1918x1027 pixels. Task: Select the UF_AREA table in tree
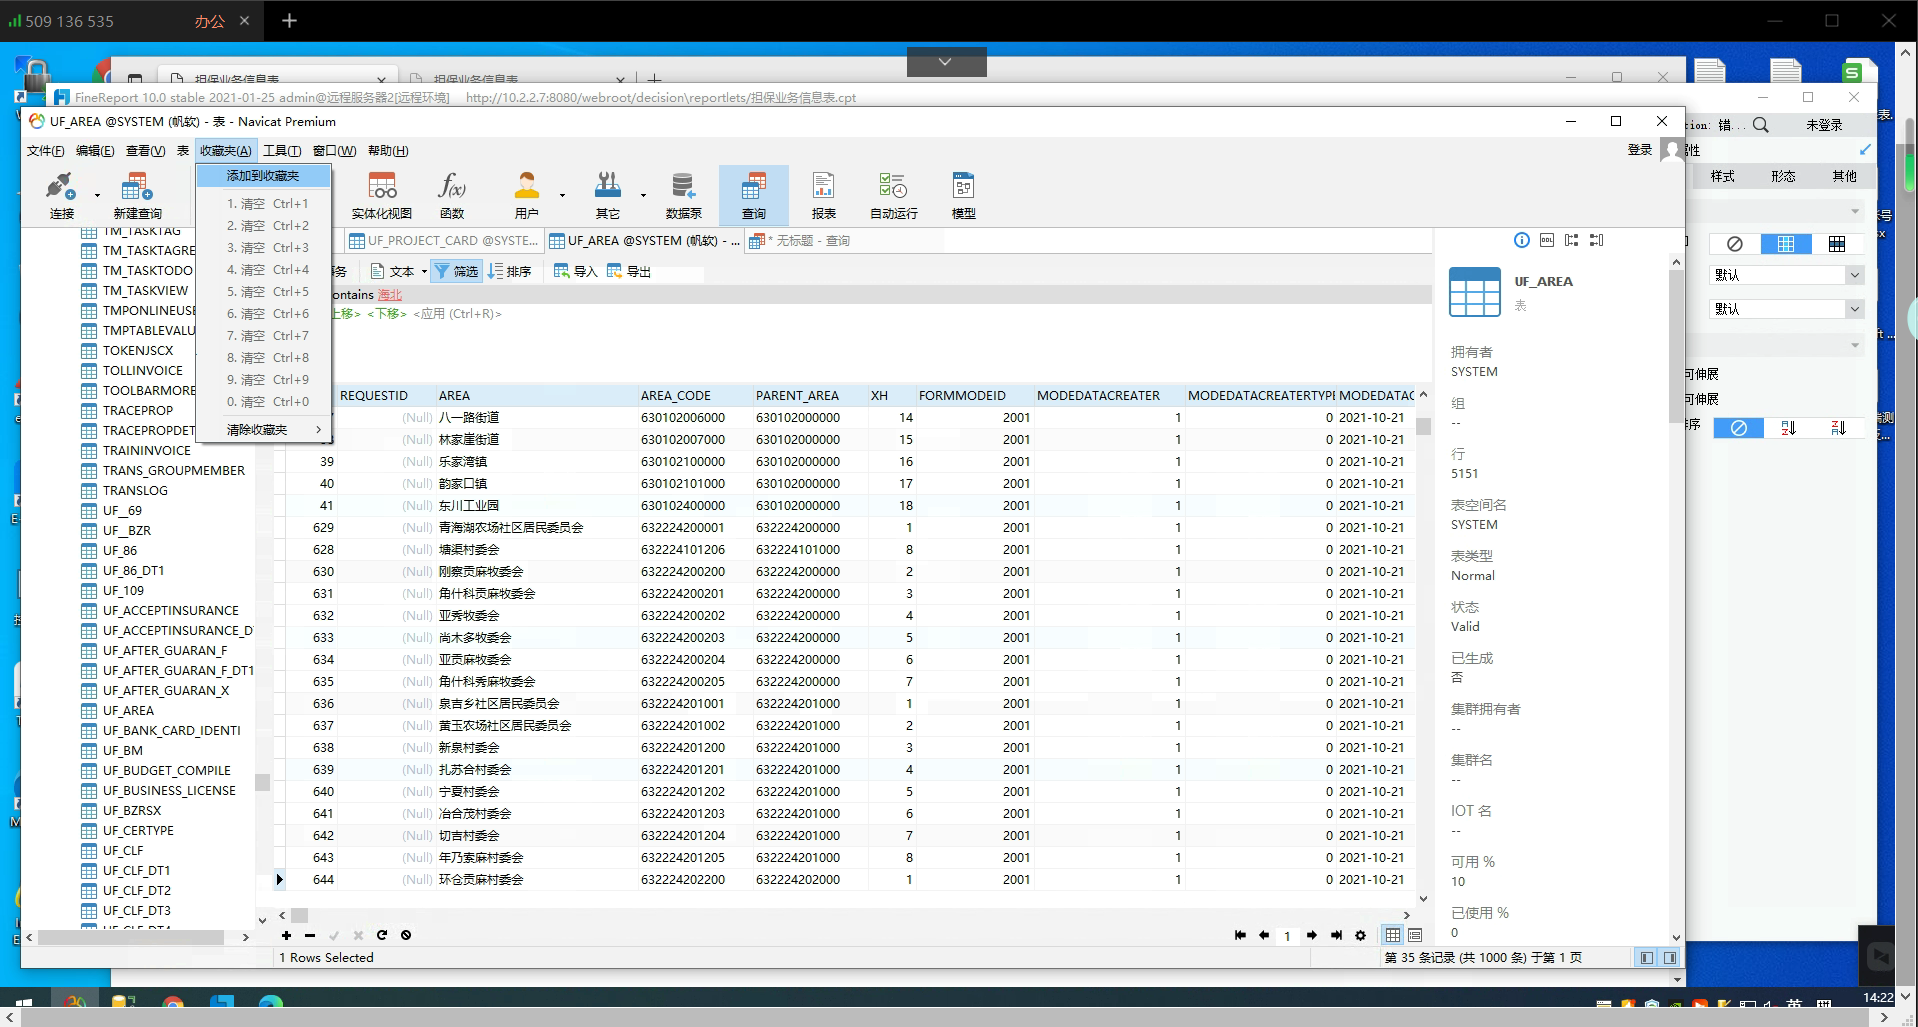tap(128, 711)
